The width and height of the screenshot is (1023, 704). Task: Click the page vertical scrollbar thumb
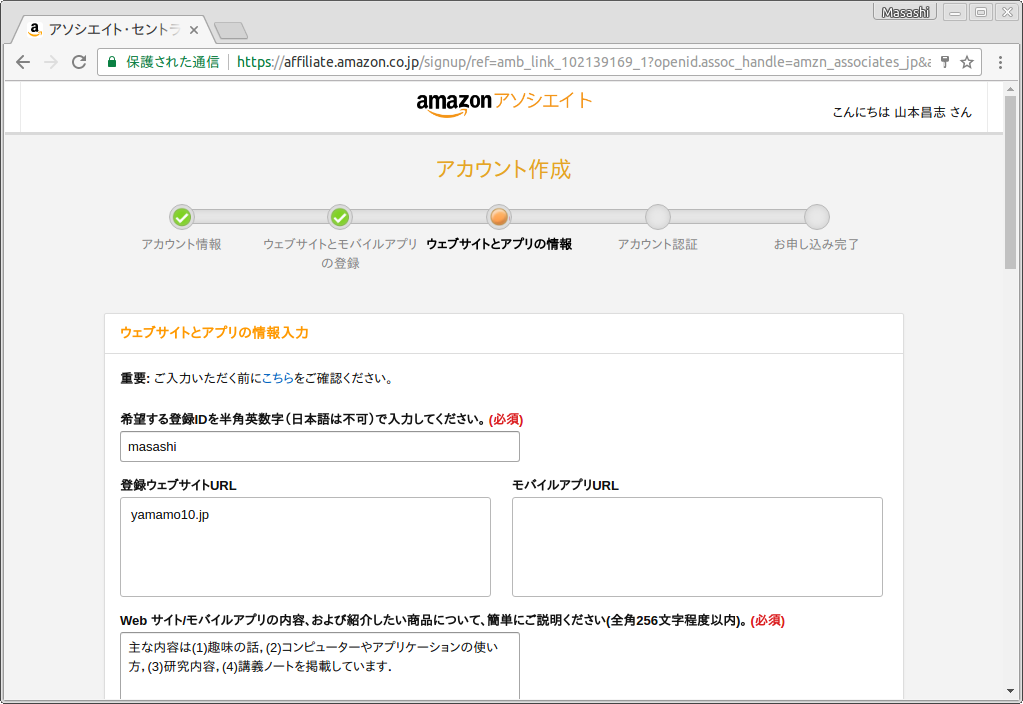pyautogui.click(x=1010, y=182)
